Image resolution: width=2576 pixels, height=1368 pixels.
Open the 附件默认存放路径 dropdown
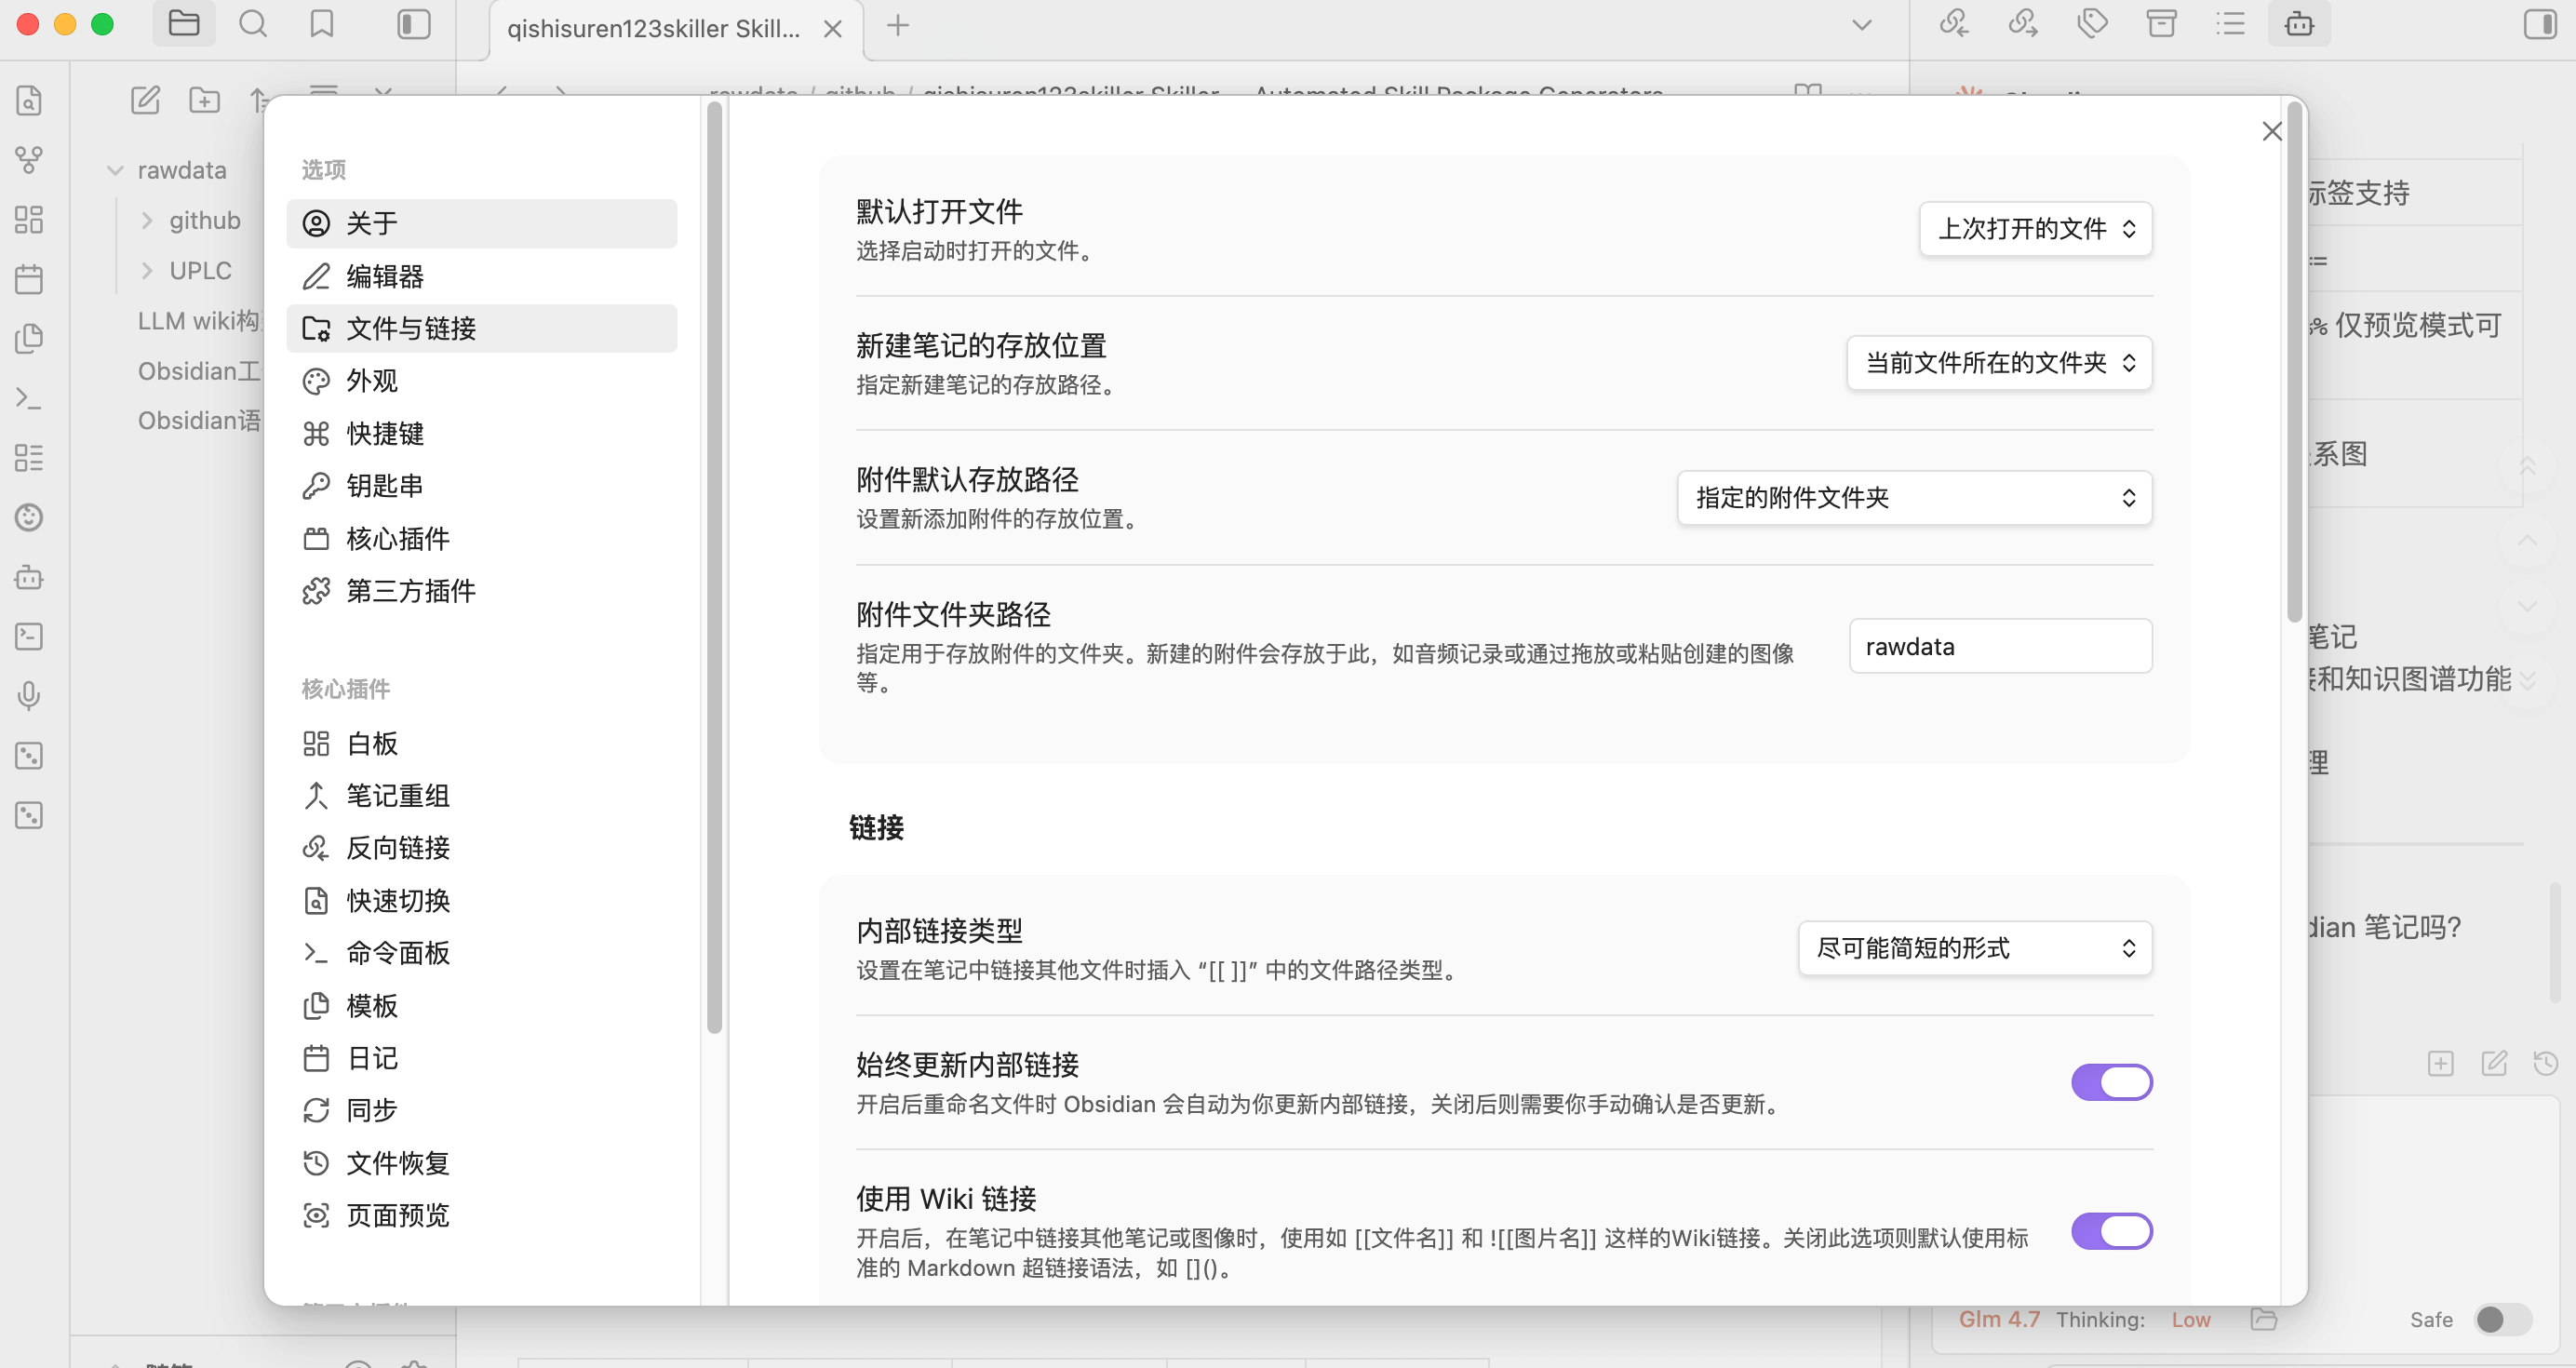click(1915, 498)
